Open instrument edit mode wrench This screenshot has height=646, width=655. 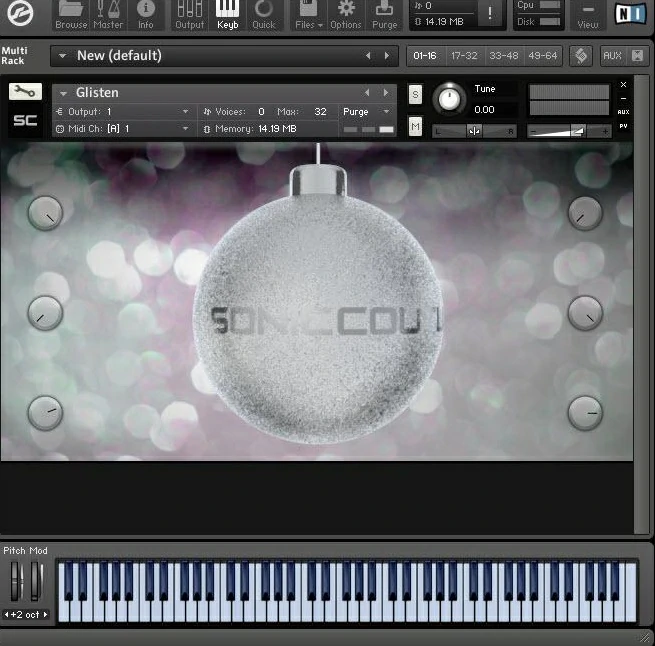pos(25,91)
